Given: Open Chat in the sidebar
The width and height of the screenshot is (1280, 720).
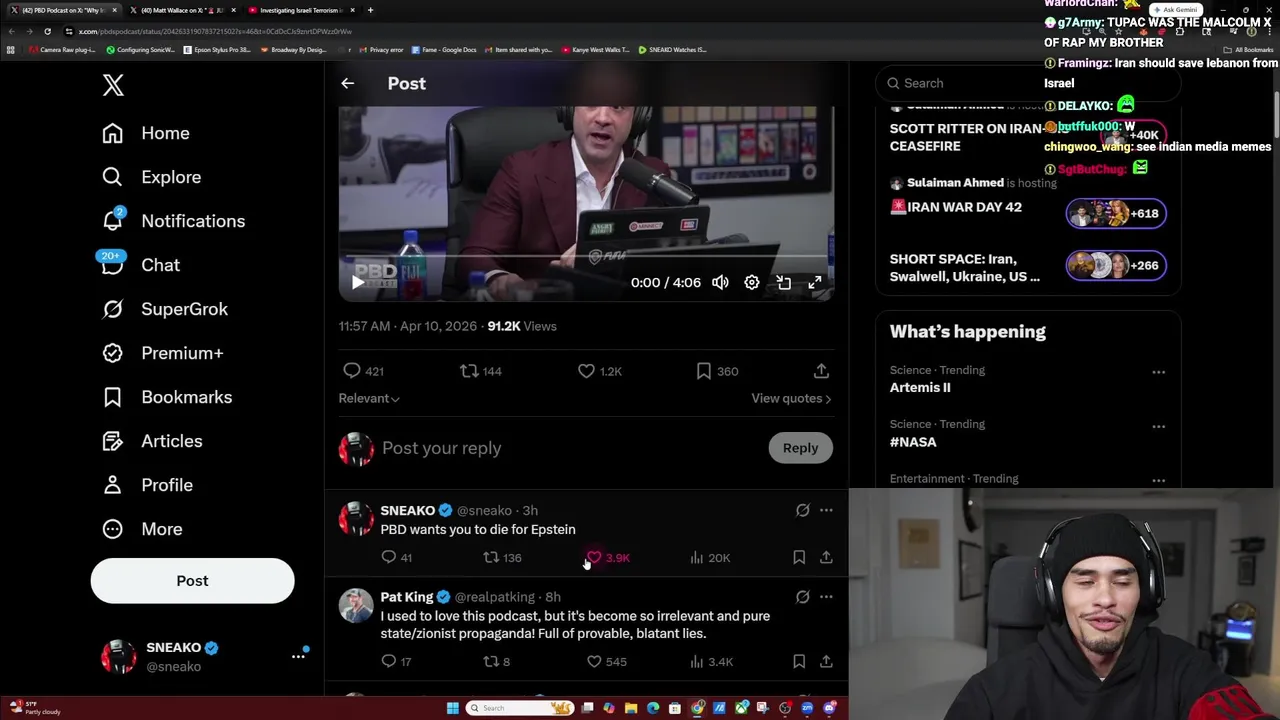Looking at the screenshot, I should (141, 265).
